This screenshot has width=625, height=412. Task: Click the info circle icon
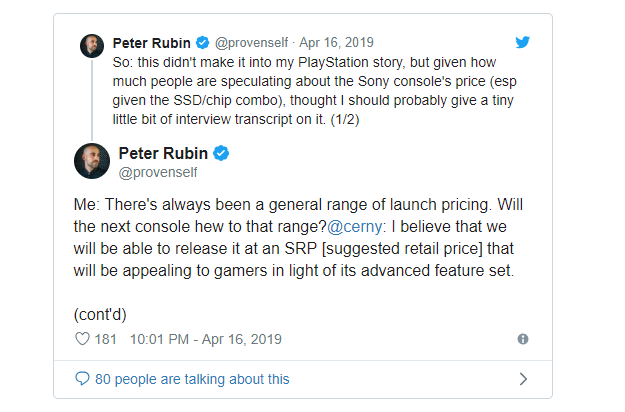[522, 339]
